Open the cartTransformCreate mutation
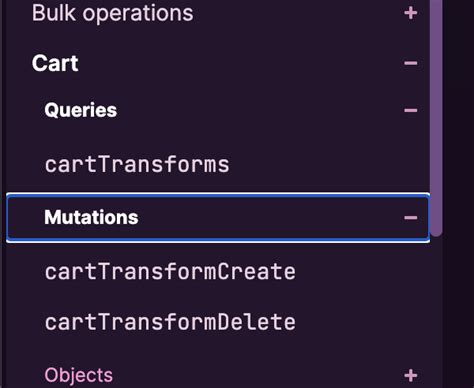Screen dimensions: 474x388 170,272
